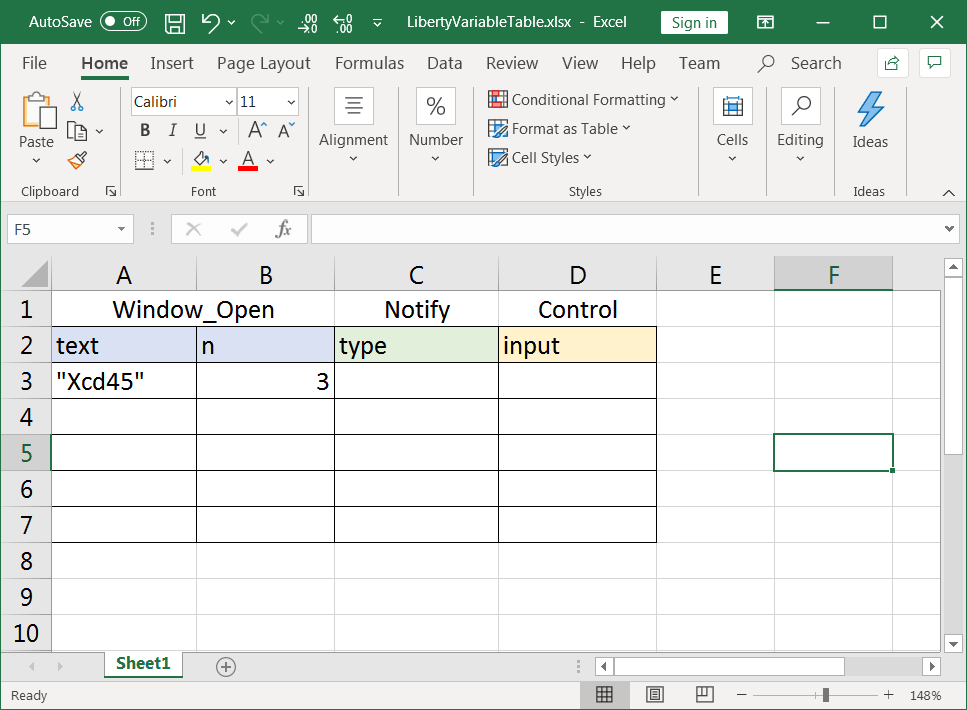Switch to the View tab

coord(580,63)
